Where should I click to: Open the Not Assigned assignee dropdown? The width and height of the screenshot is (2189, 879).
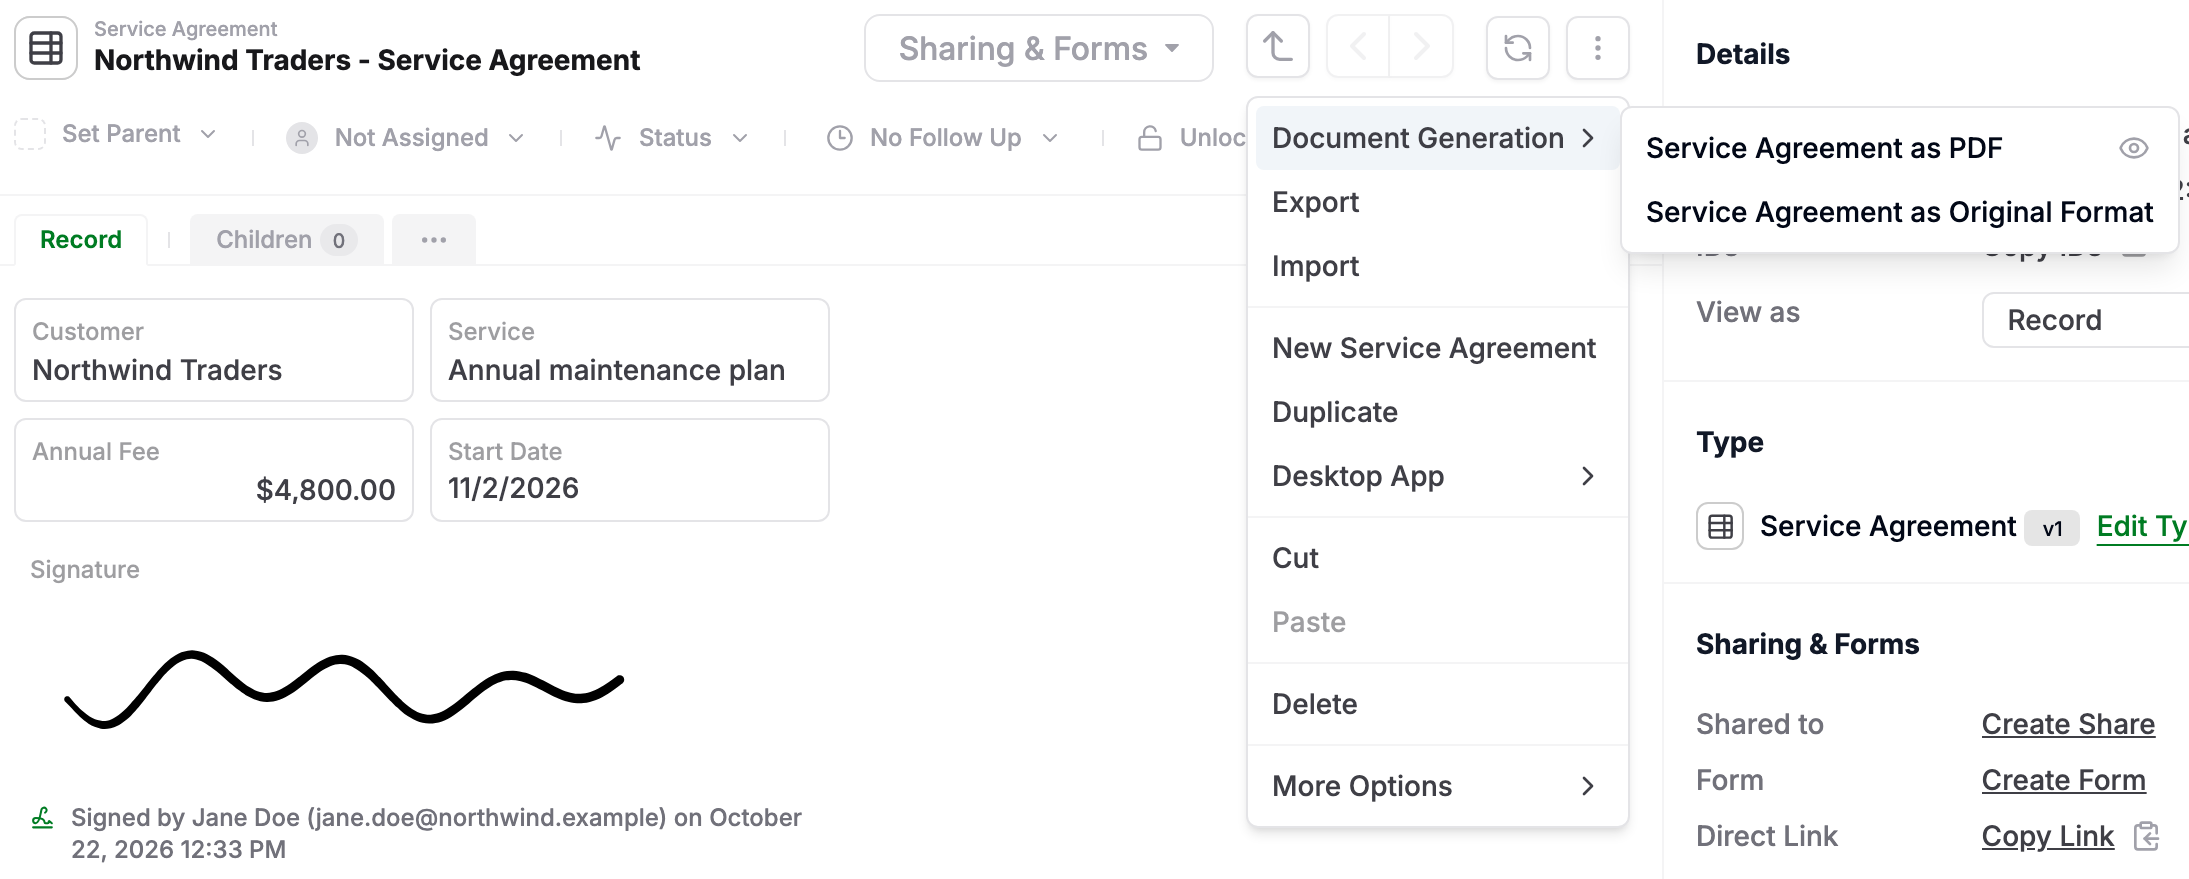[516, 138]
